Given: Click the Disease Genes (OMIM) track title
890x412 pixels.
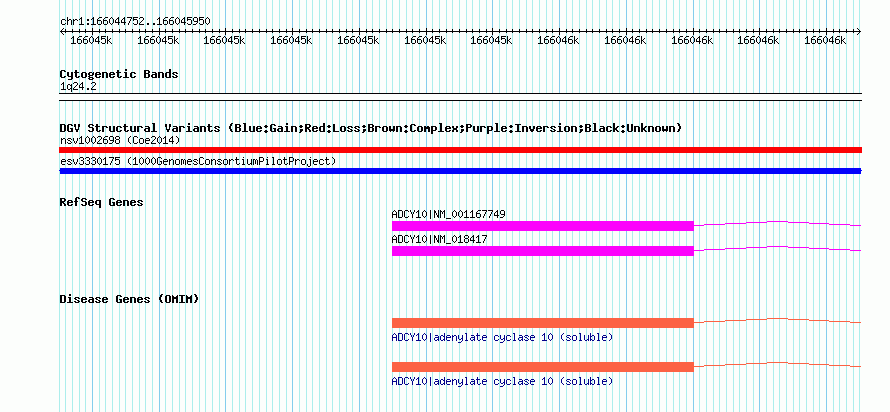Looking at the screenshot, I should 129,299.
